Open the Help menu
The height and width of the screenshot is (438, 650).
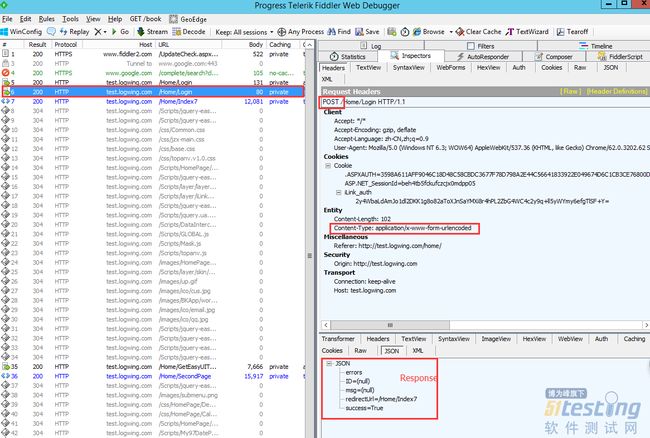[x=115, y=19]
